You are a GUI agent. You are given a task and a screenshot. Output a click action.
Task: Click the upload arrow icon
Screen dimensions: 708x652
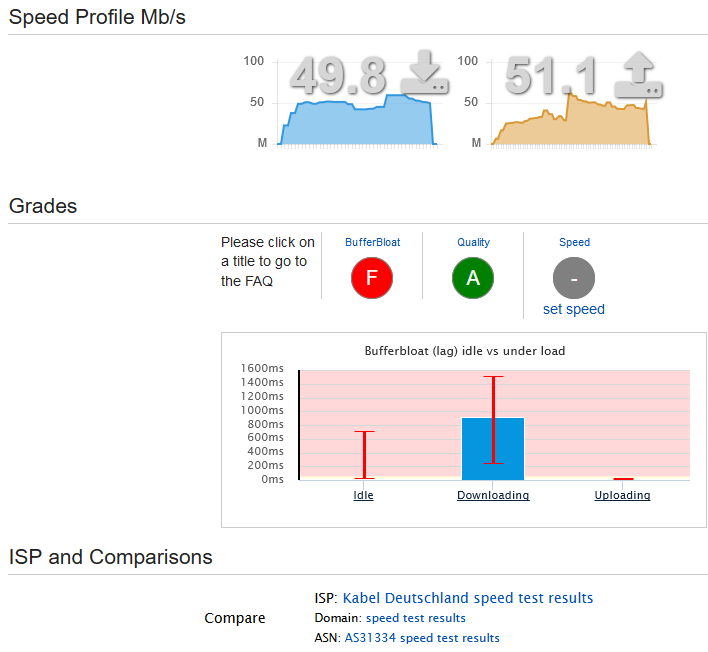coord(638,74)
